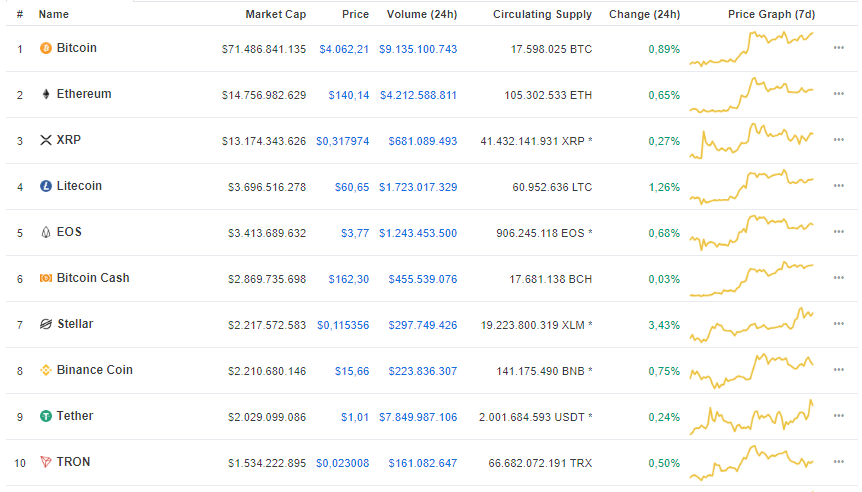862x492 pixels.
Task: Click the TRON 7-day price graph
Action: pyautogui.click(x=752, y=463)
